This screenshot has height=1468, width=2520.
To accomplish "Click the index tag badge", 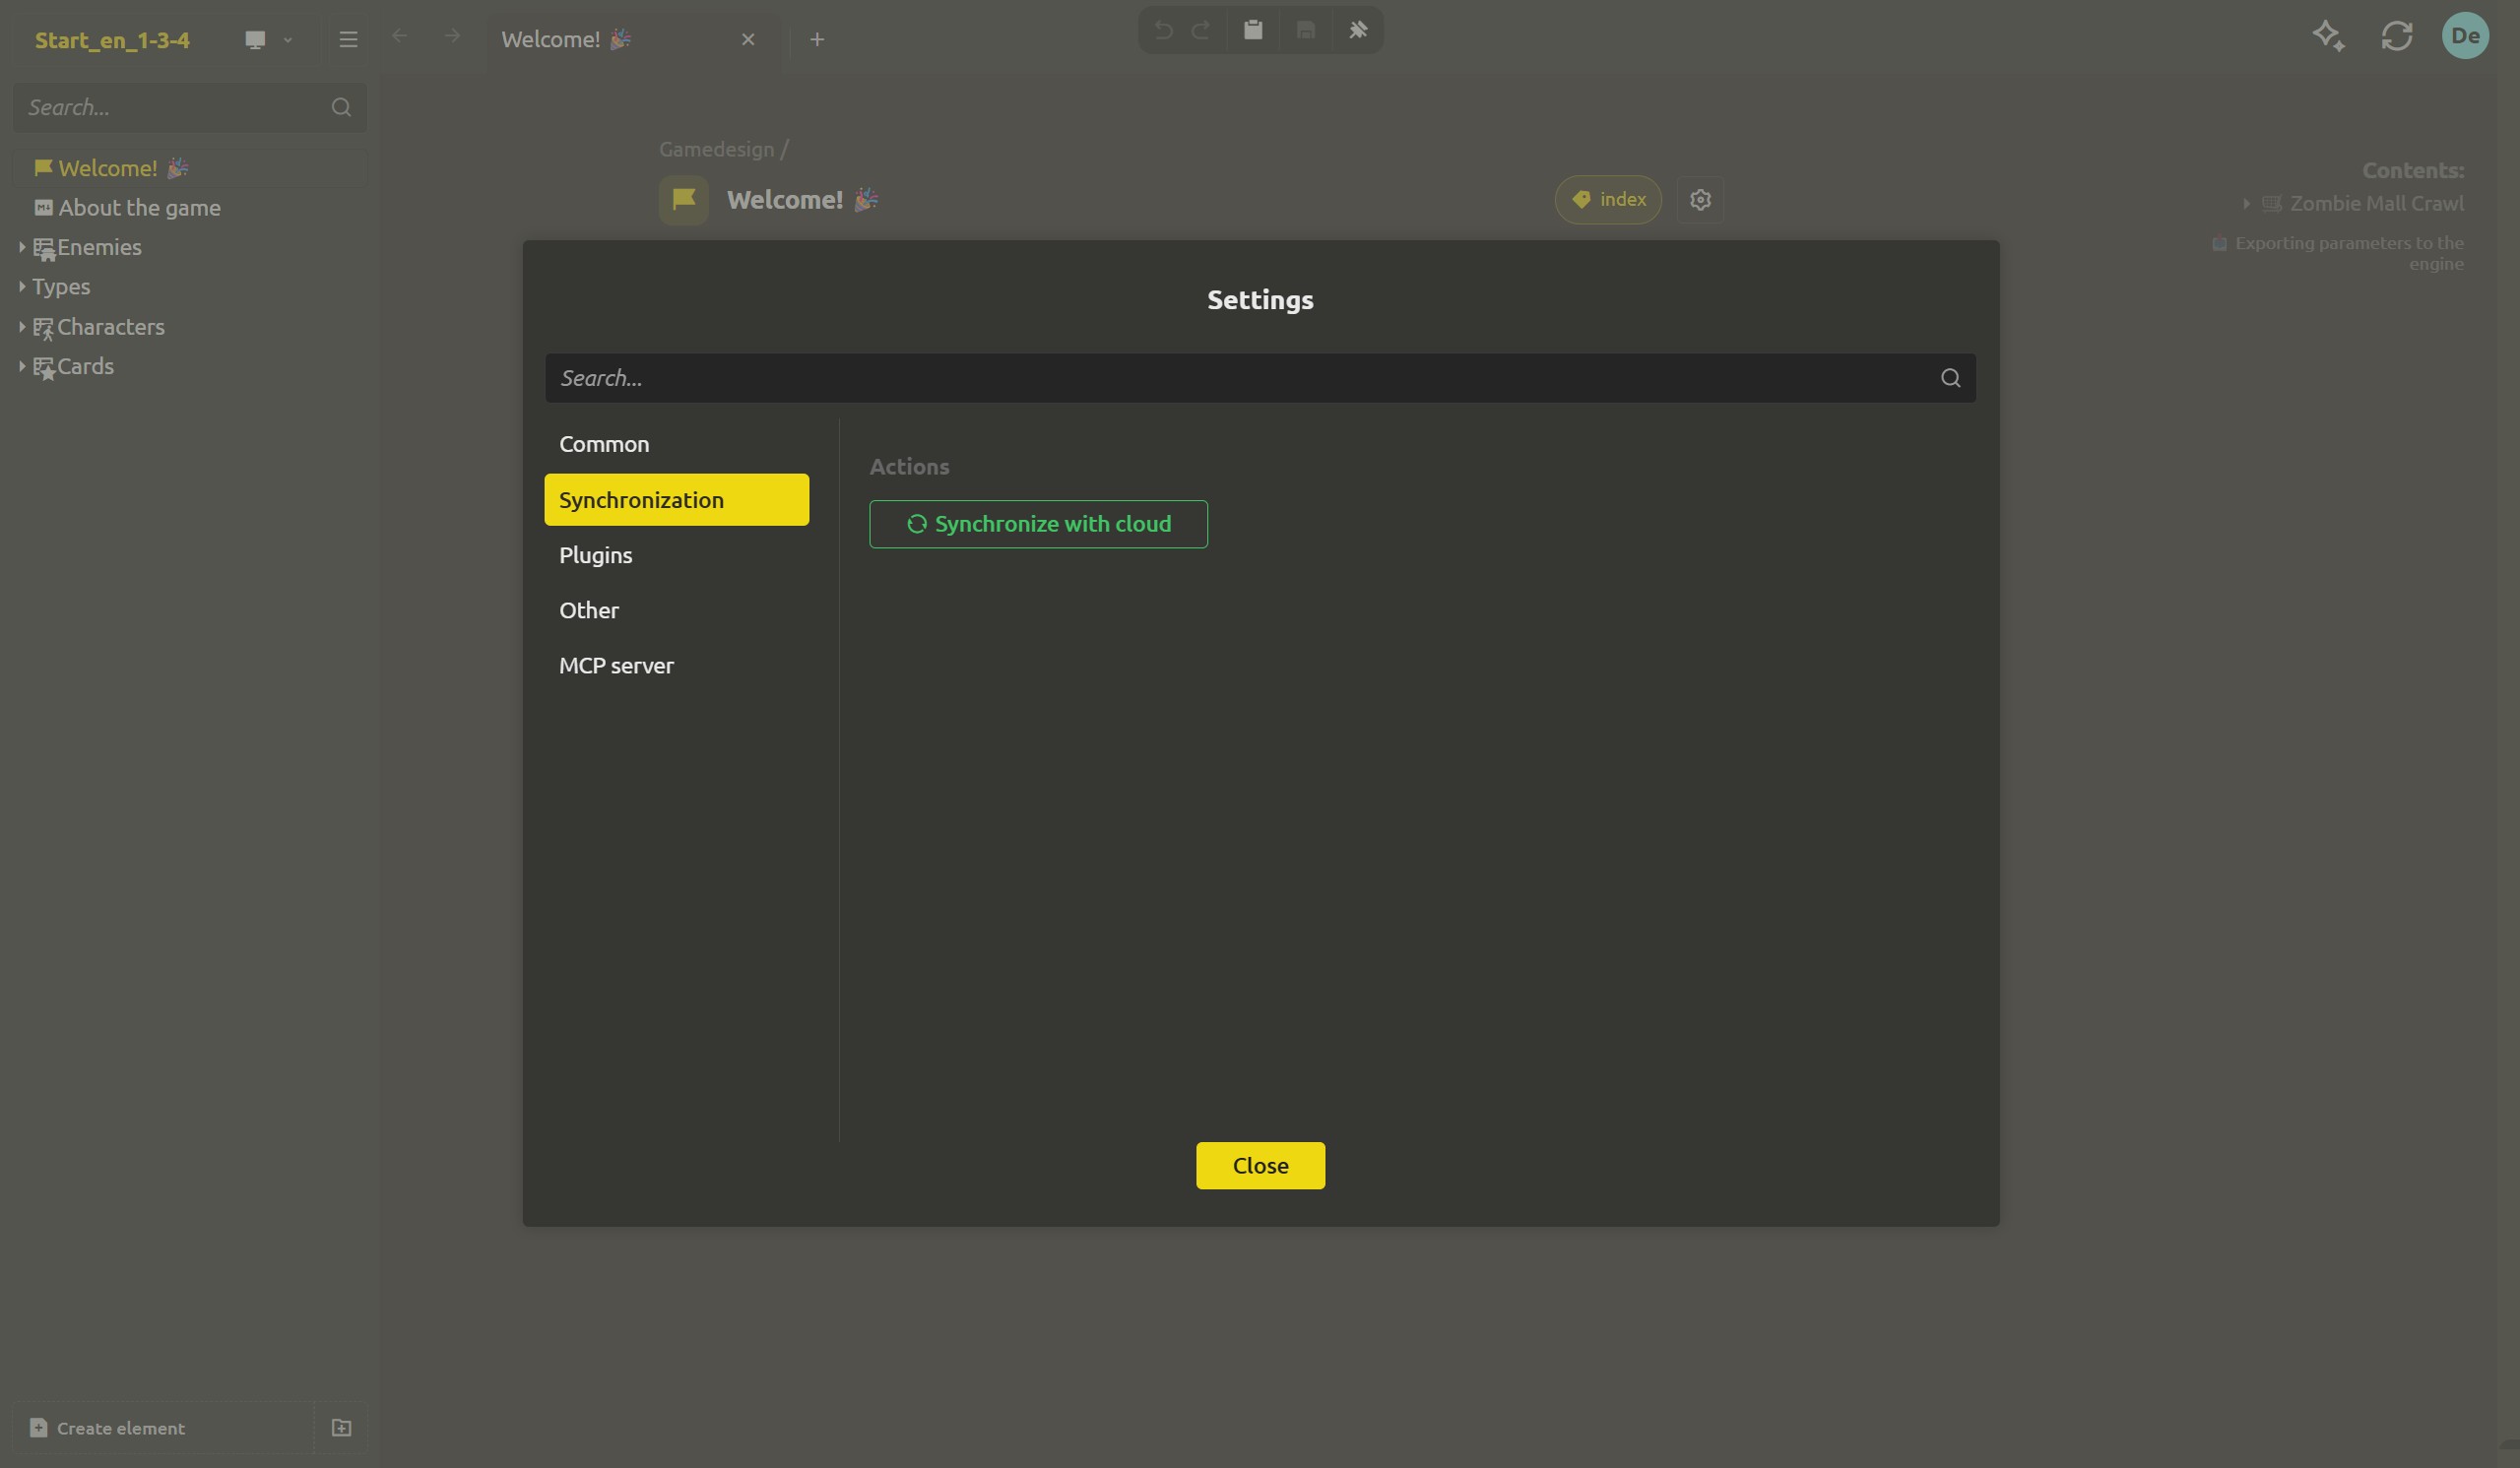I will (x=1608, y=200).
